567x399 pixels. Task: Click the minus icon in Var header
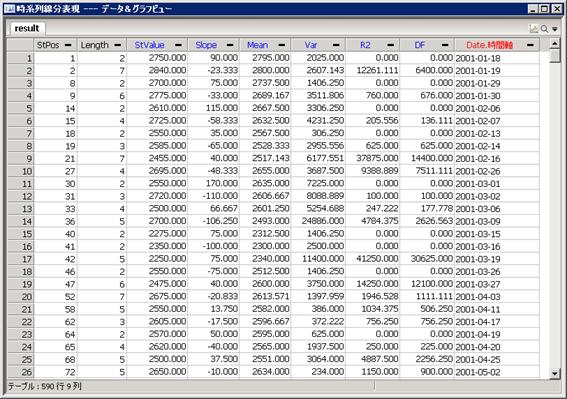[336, 45]
